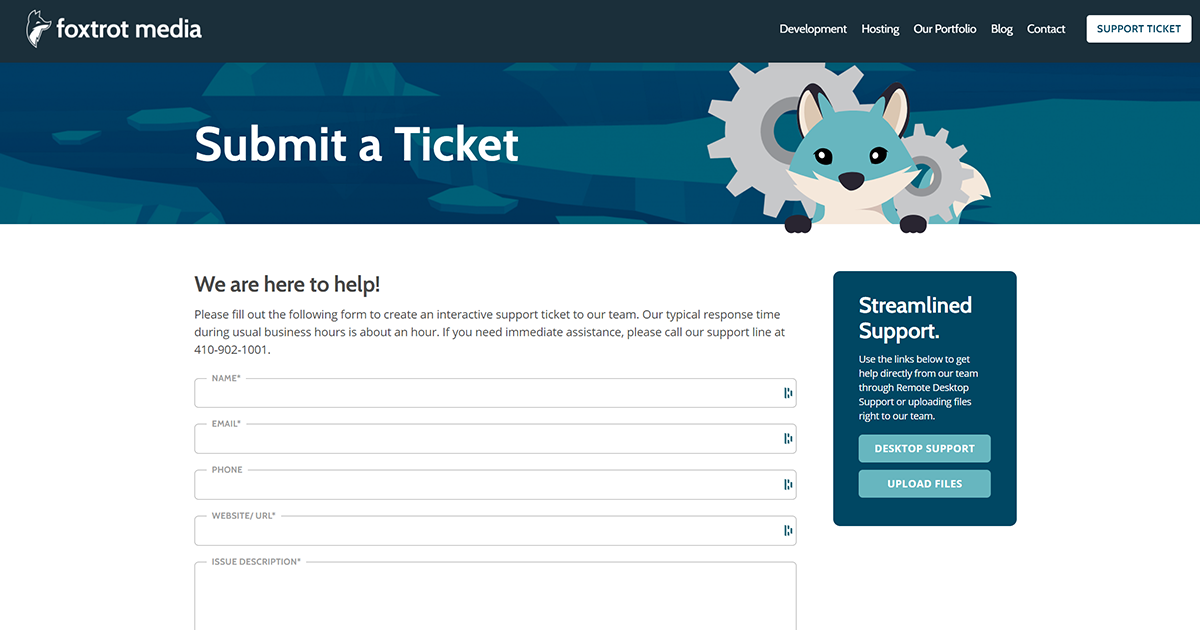This screenshot has height=630, width=1200.
Task: Click the UPLOAD FILES button
Action: [x=924, y=483]
